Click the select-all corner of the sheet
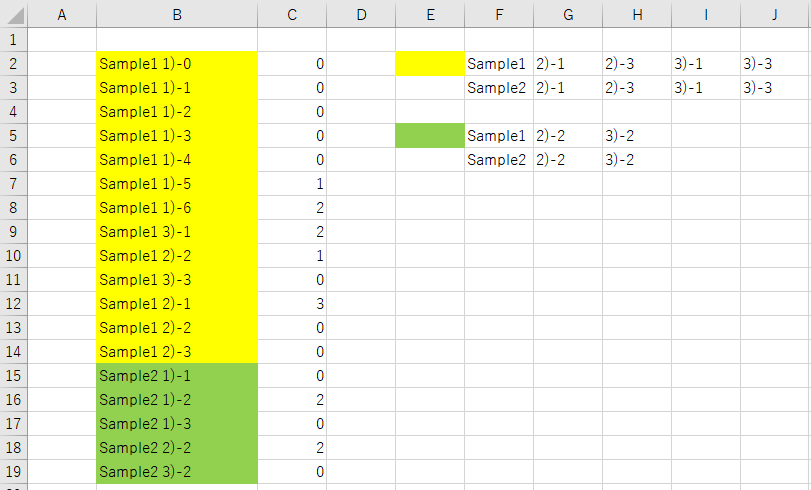 point(13,14)
